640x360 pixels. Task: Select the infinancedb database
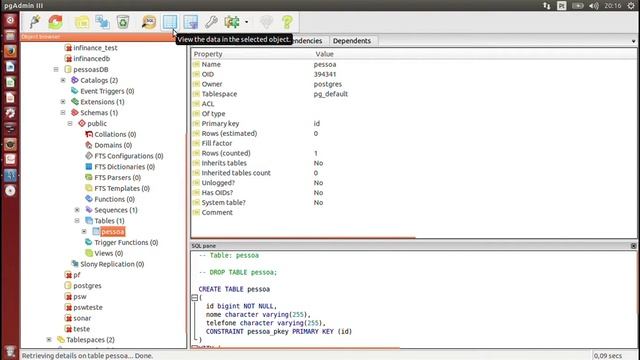point(91,58)
